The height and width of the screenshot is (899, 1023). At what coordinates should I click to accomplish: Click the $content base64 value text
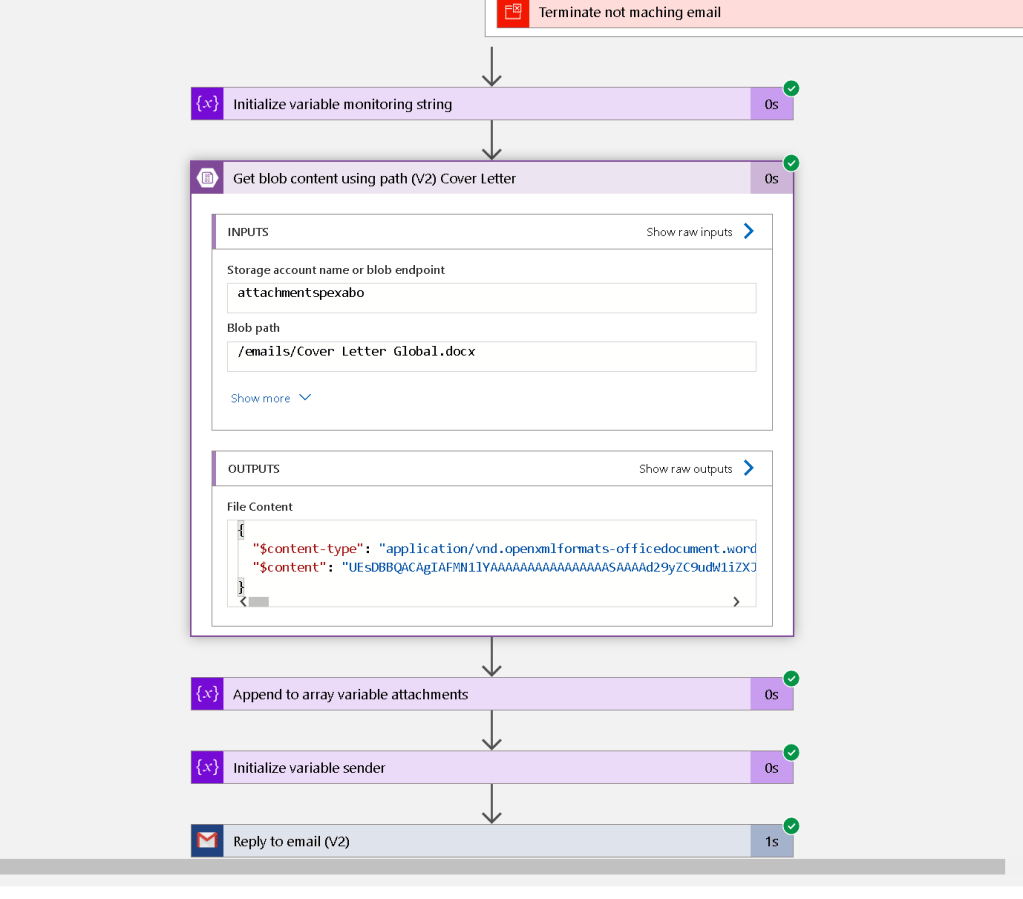point(549,568)
